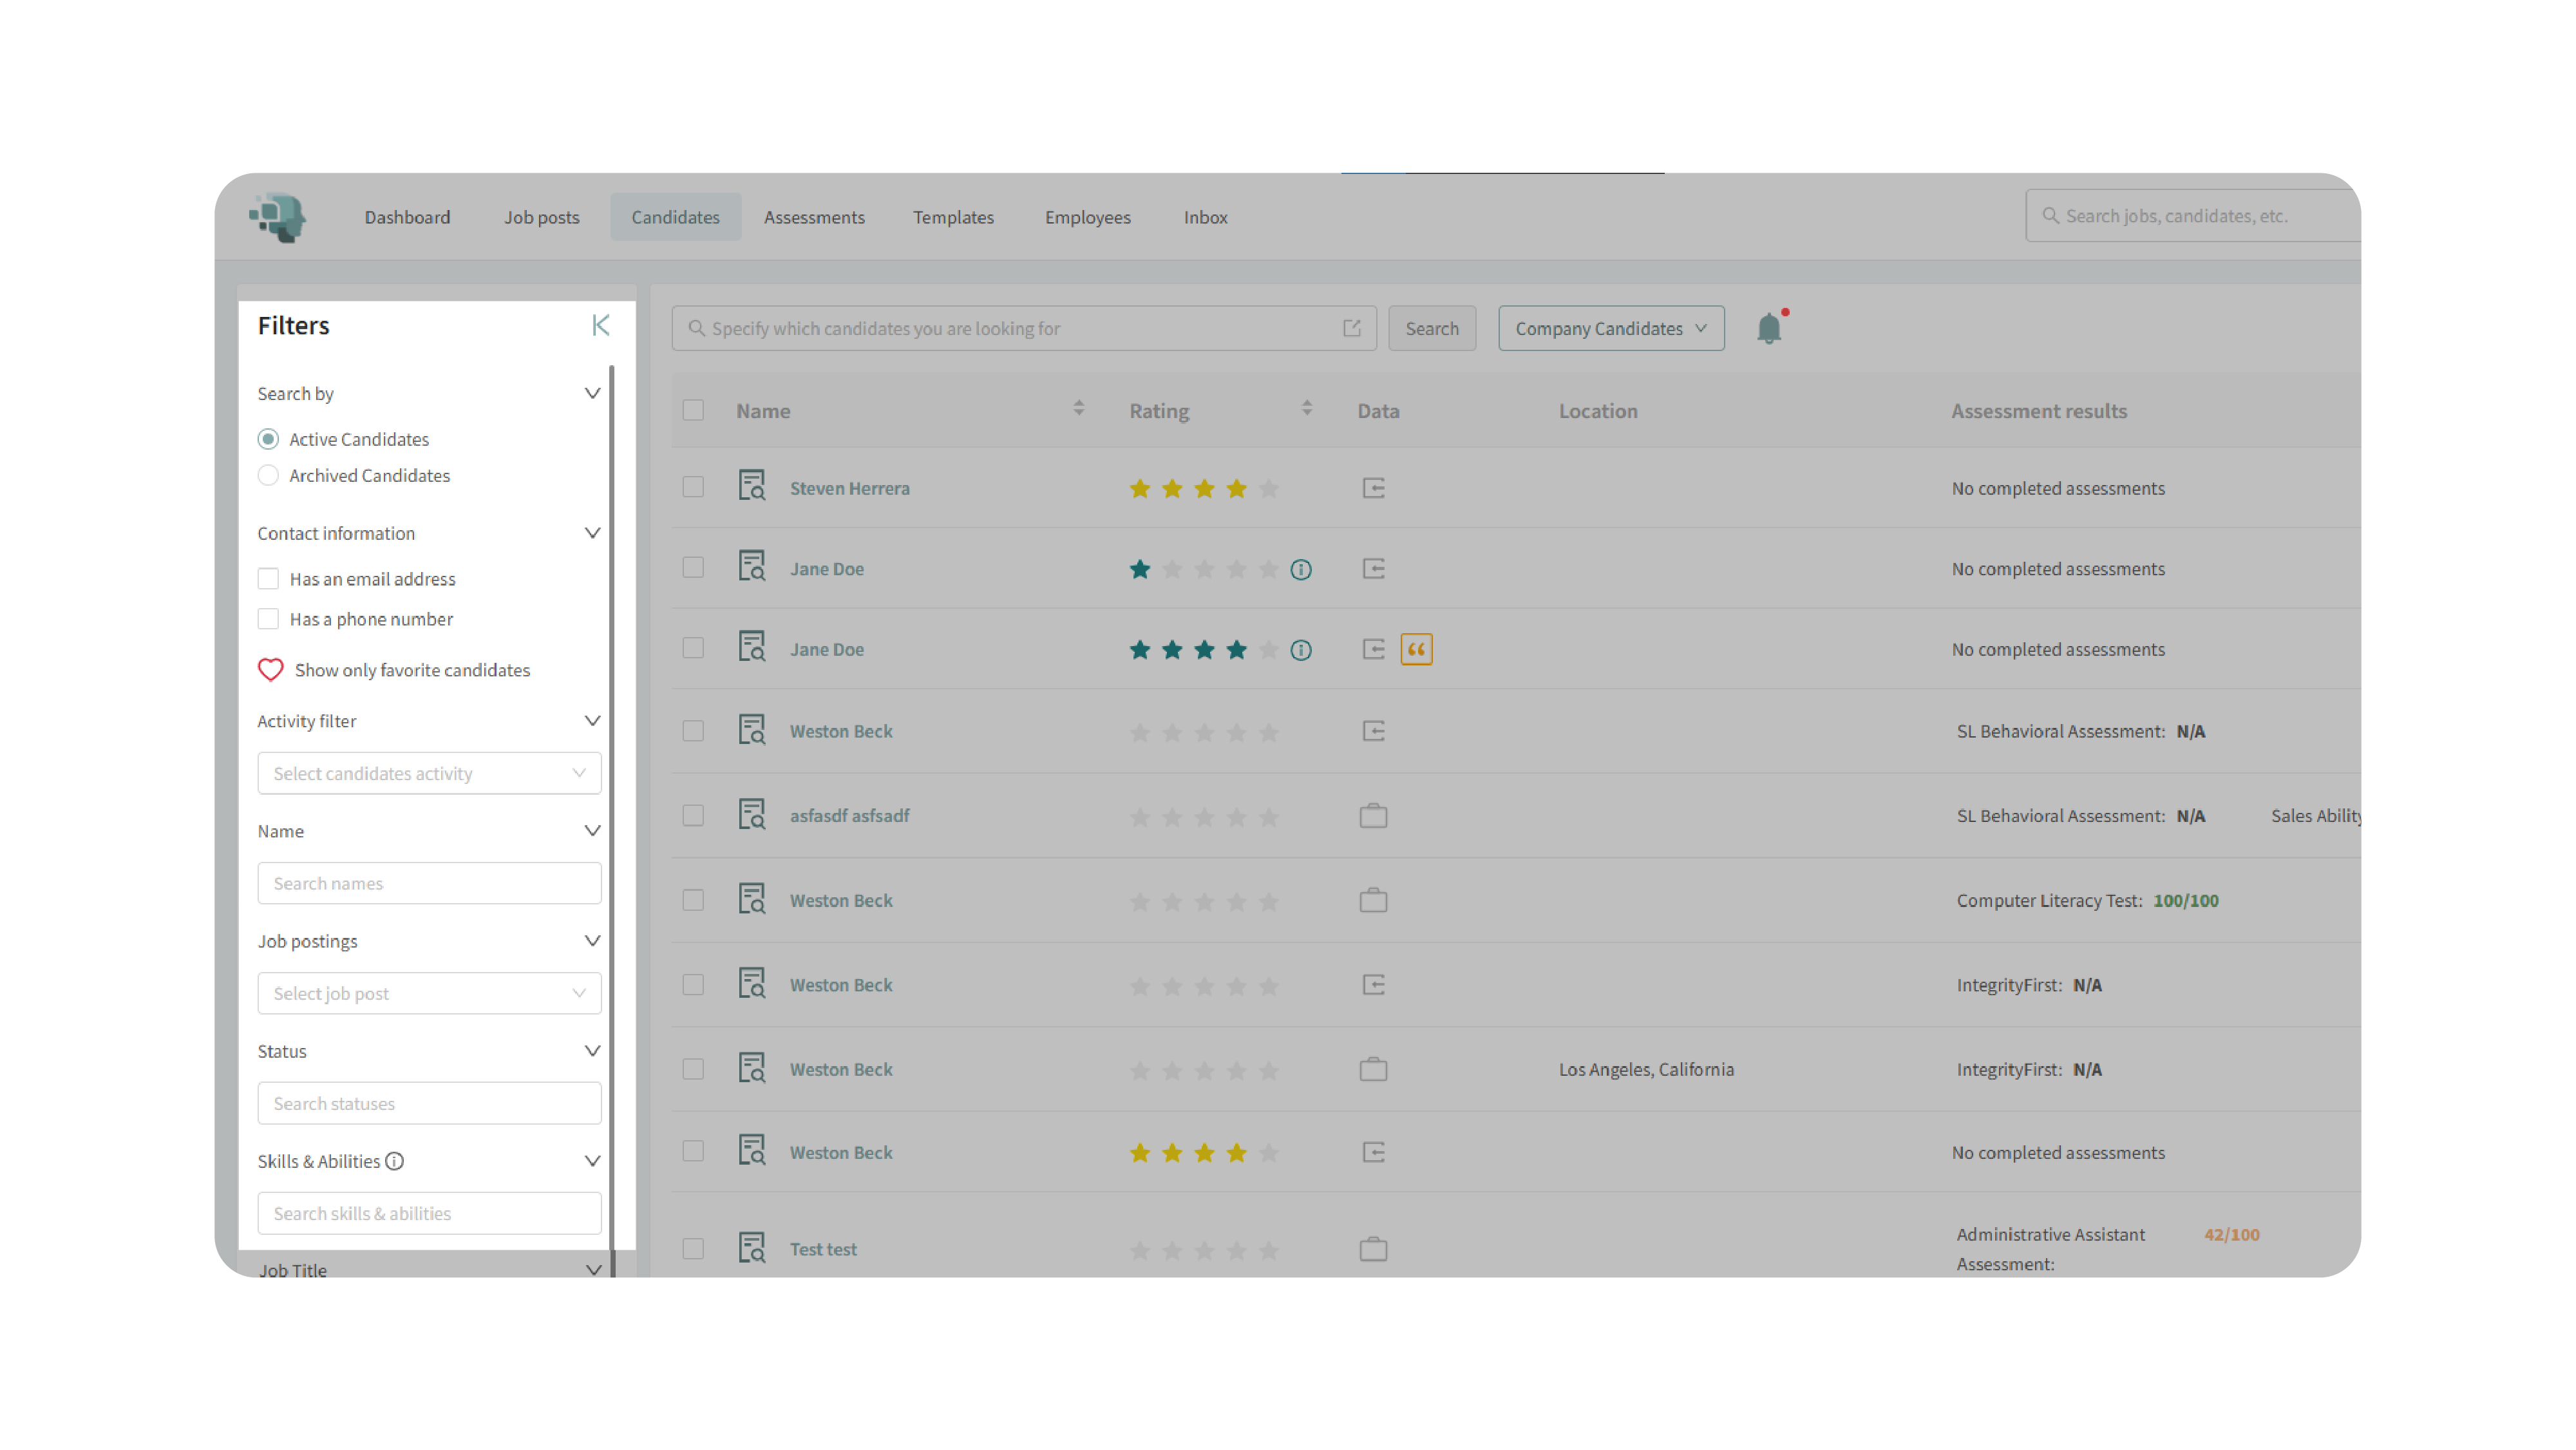The height and width of the screenshot is (1450, 2576).
Task: Check the Has an email address box
Action: point(268,579)
